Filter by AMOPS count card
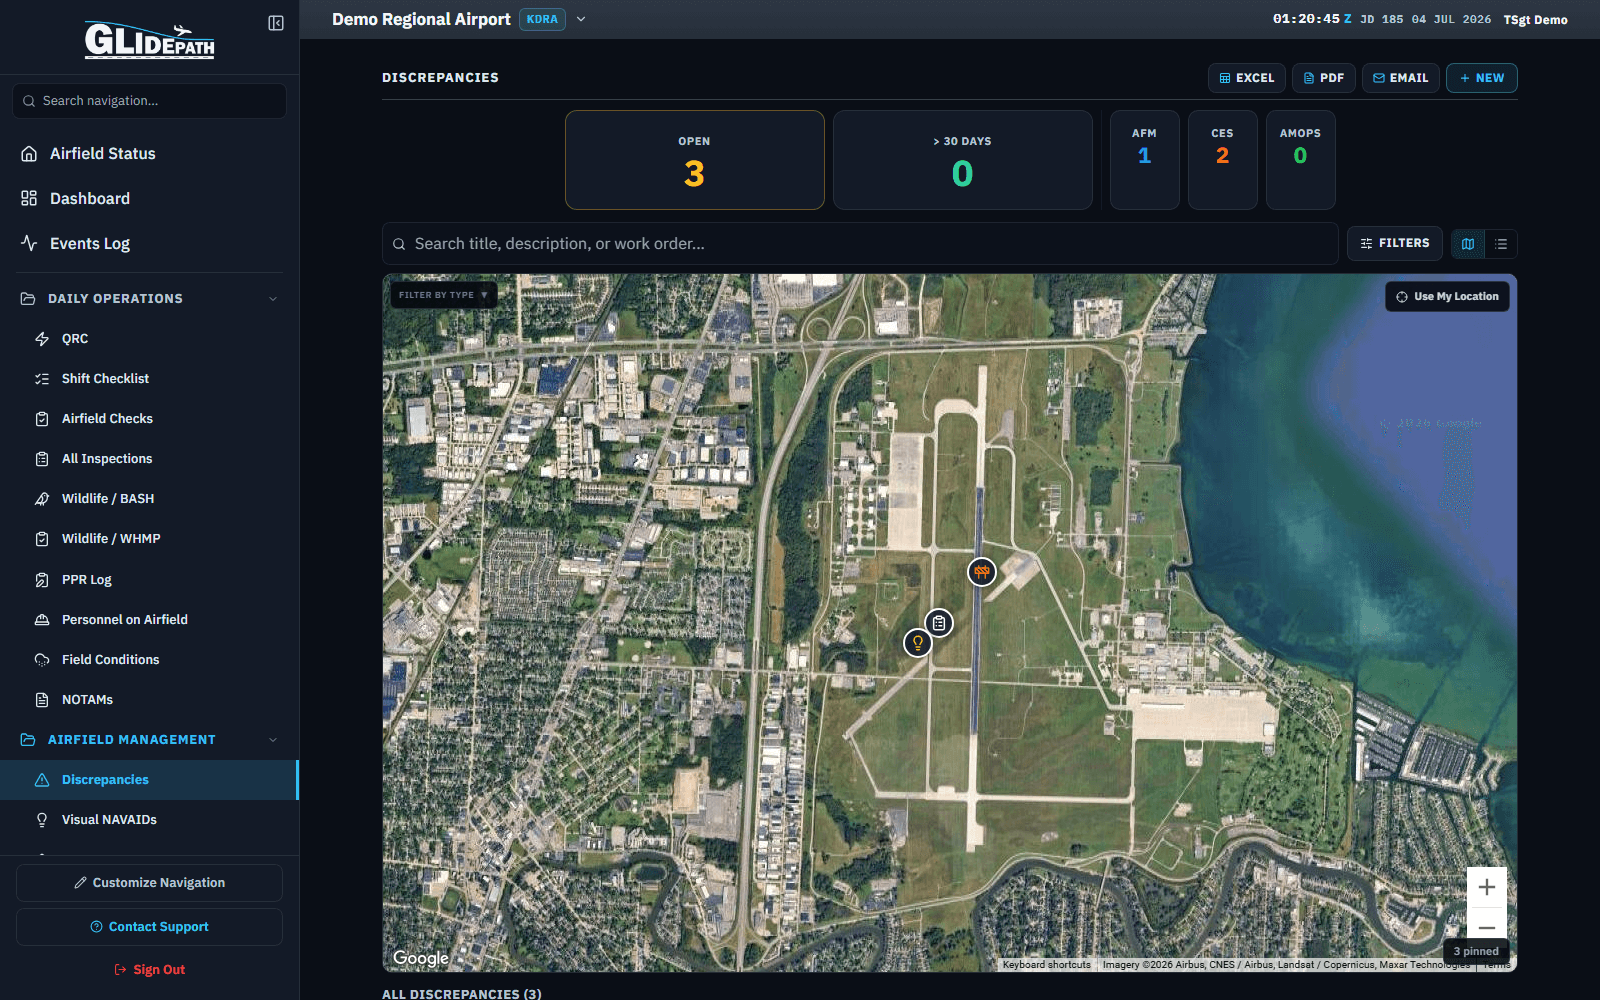 pos(1301,160)
